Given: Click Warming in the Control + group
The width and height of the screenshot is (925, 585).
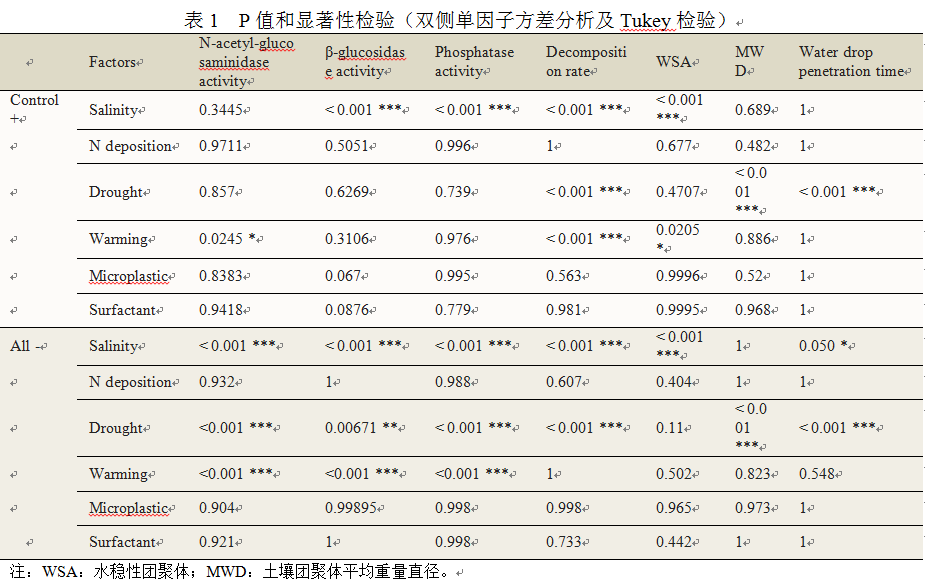Looking at the screenshot, I should [118, 239].
